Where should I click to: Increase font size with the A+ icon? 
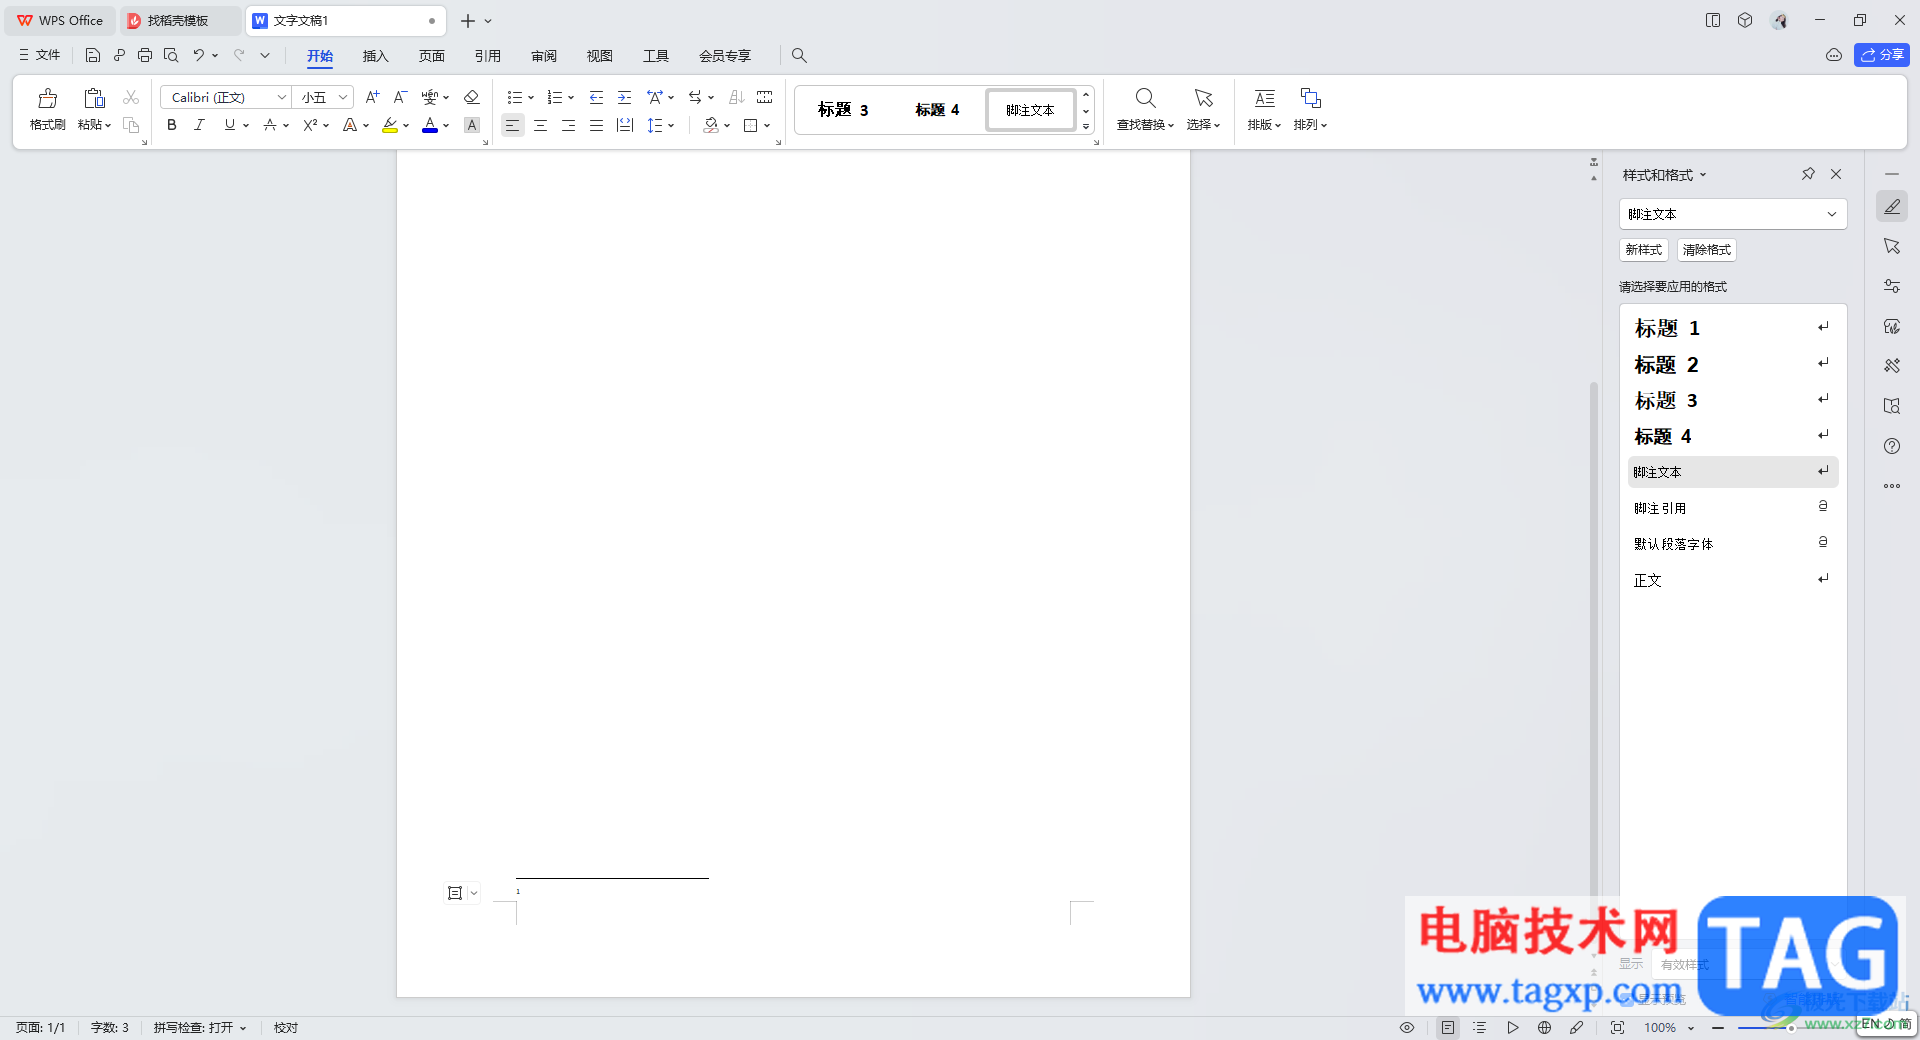coord(372,97)
